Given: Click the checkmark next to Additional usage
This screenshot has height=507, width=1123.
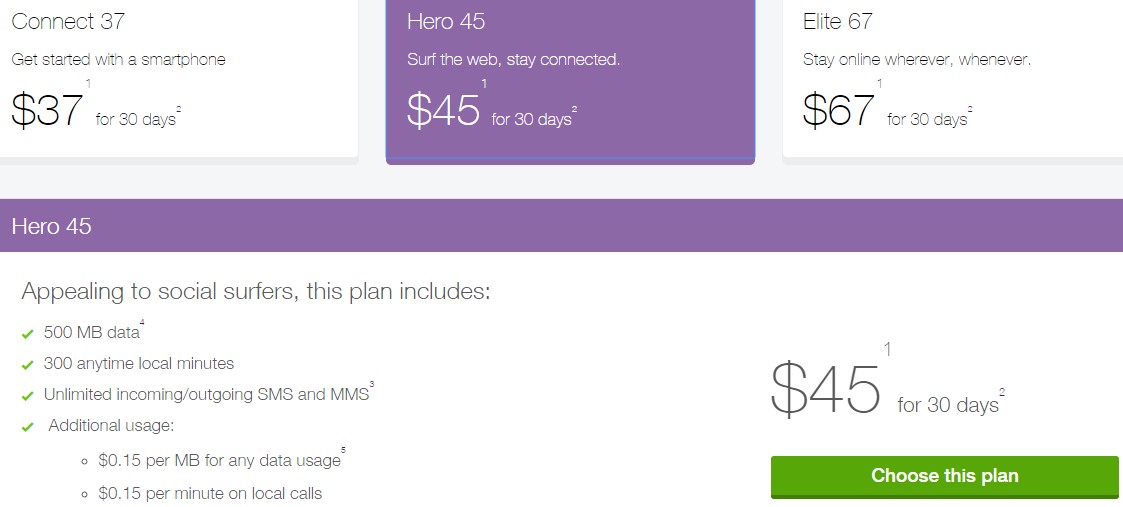Looking at the screenshot, I should pos(27,427).
